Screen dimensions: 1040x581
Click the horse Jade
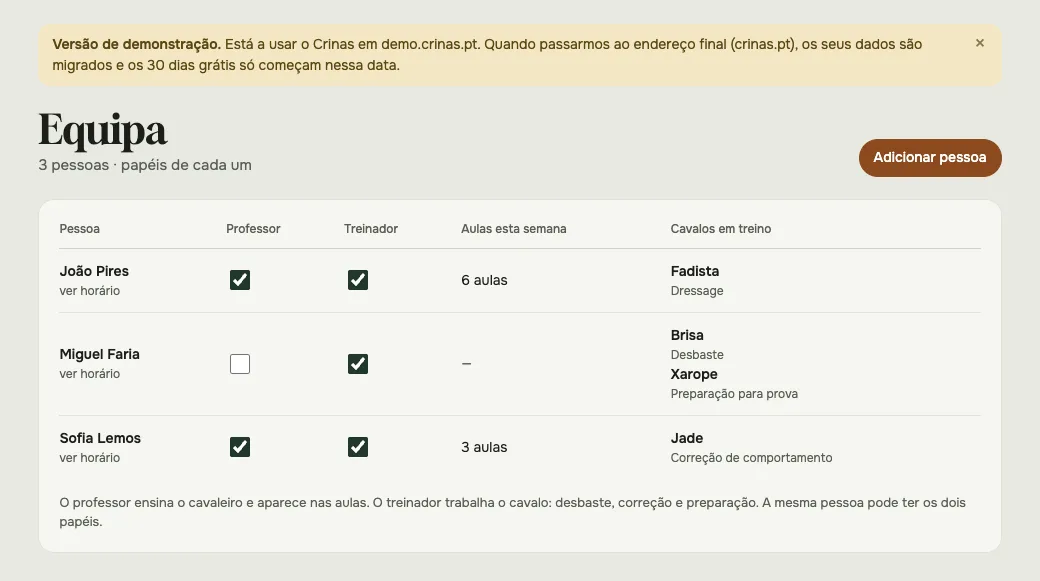[686, 438]
